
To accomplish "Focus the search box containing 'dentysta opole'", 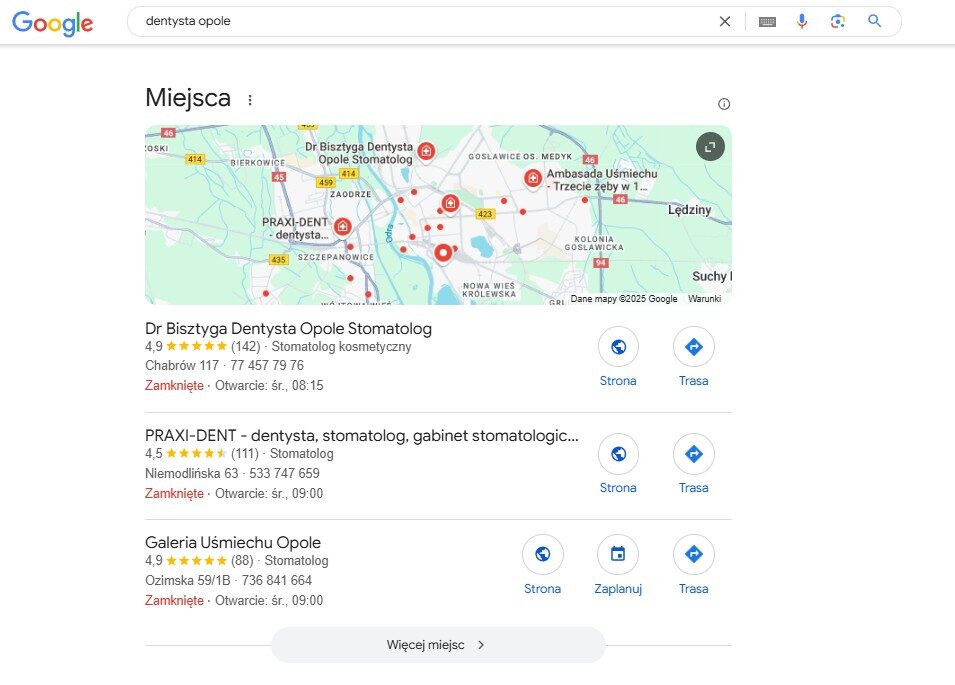I will tap(426, 21).
